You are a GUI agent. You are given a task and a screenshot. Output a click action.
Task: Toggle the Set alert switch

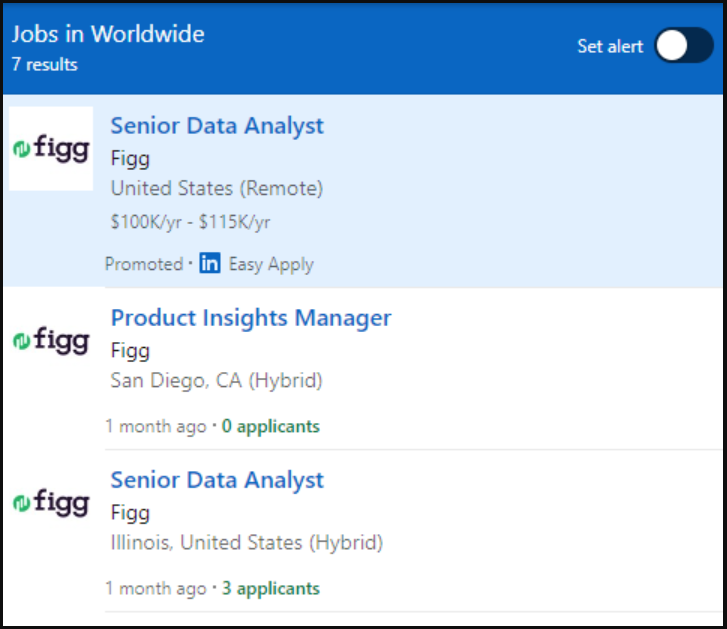click(684, 45)
